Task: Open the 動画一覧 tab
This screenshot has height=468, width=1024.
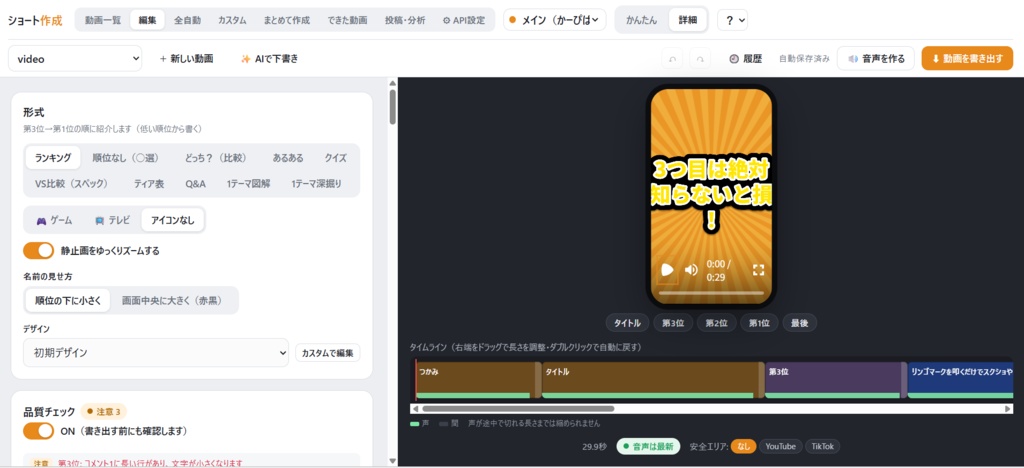Action: 103,20
